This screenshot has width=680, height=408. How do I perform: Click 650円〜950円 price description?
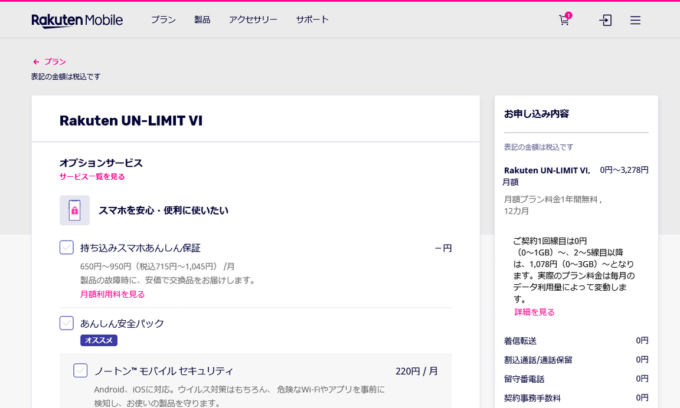coord(157,266)
